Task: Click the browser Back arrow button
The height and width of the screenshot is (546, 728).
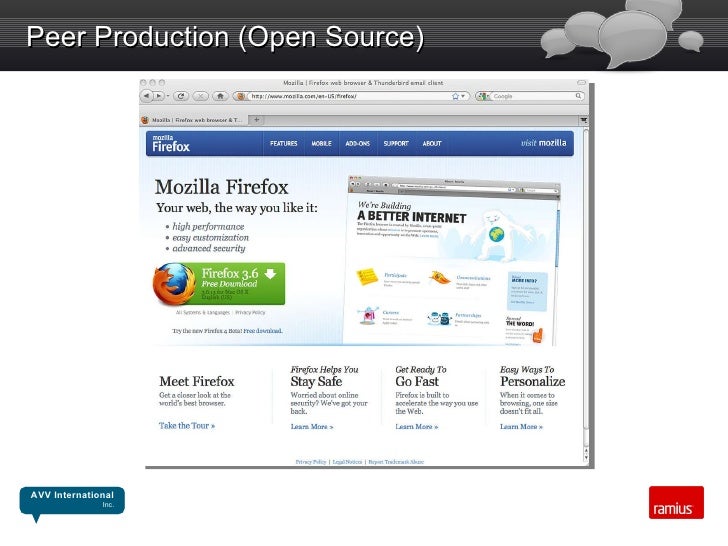Action: coord(146,96)
